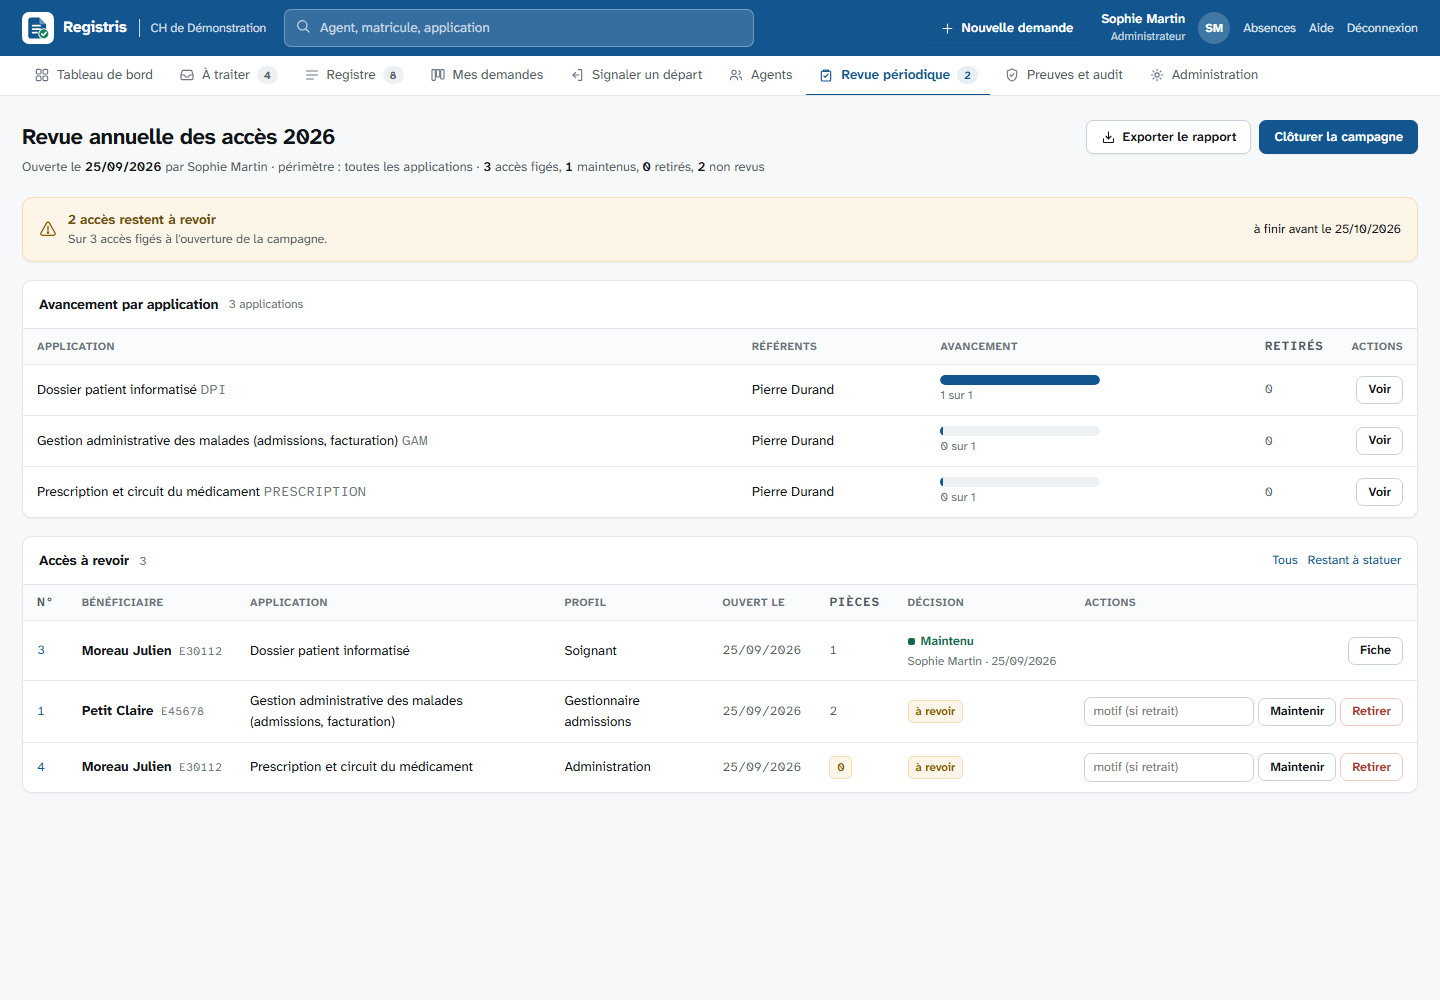Click the search magnifier icon
The width and height of the screenshot is (1440, 1000).
(303, 27)
